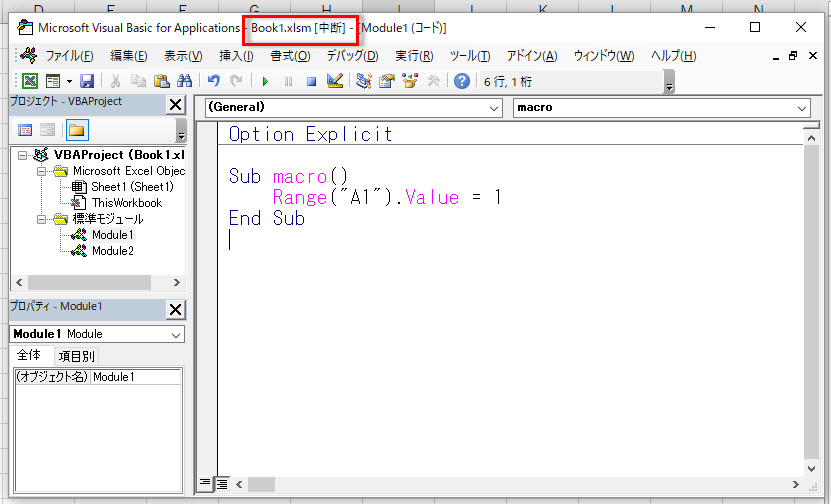This screenshot has height=504, width=831.
Task: Close the Properties - Module1 panel
Action: click(175, 310)
